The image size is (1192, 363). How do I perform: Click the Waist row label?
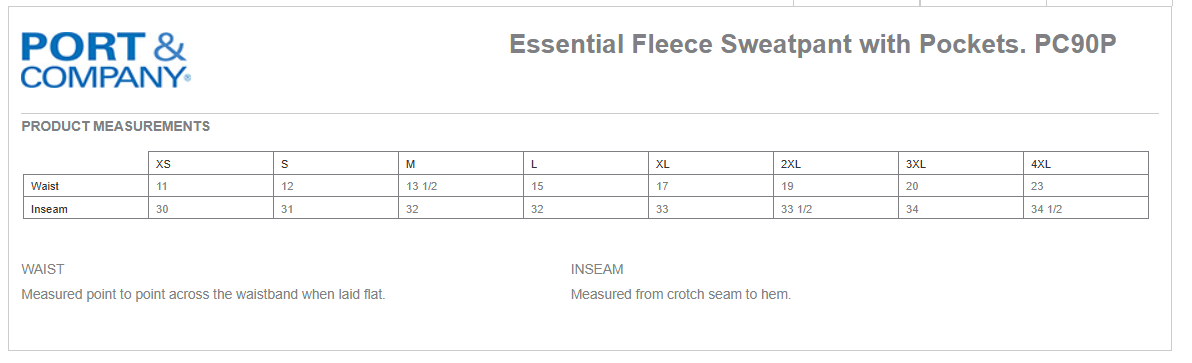[45, 186]
